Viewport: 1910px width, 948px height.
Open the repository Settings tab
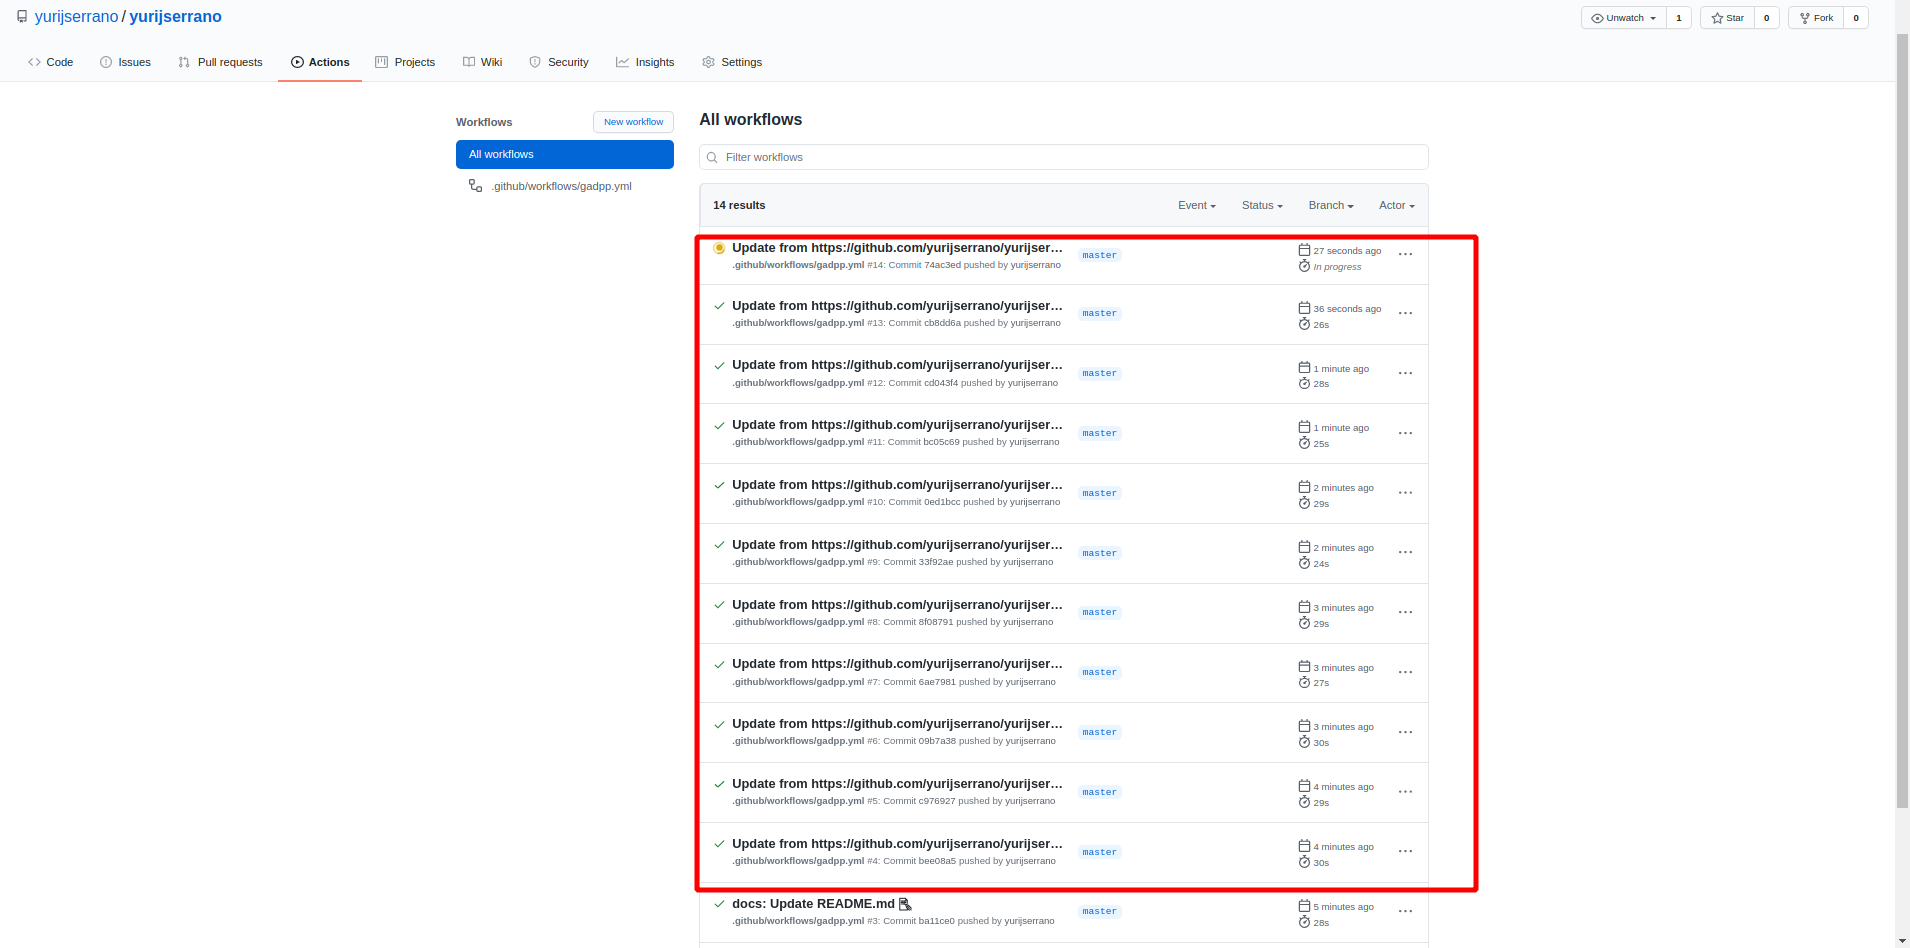[732, 62]
